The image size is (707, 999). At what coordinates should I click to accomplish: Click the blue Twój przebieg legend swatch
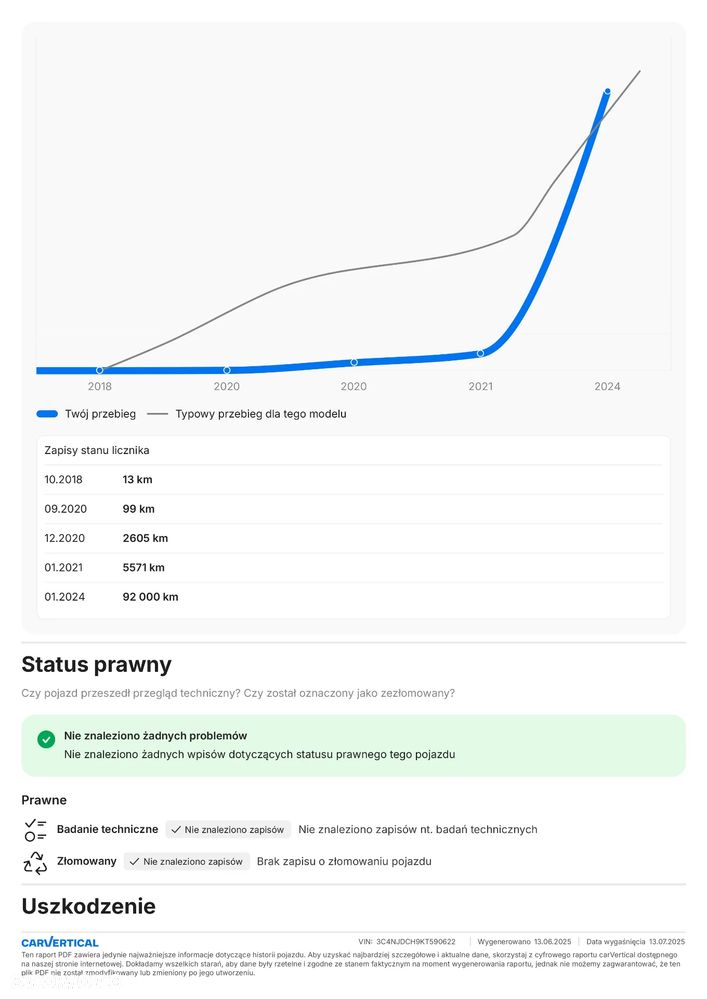(47, 413)
